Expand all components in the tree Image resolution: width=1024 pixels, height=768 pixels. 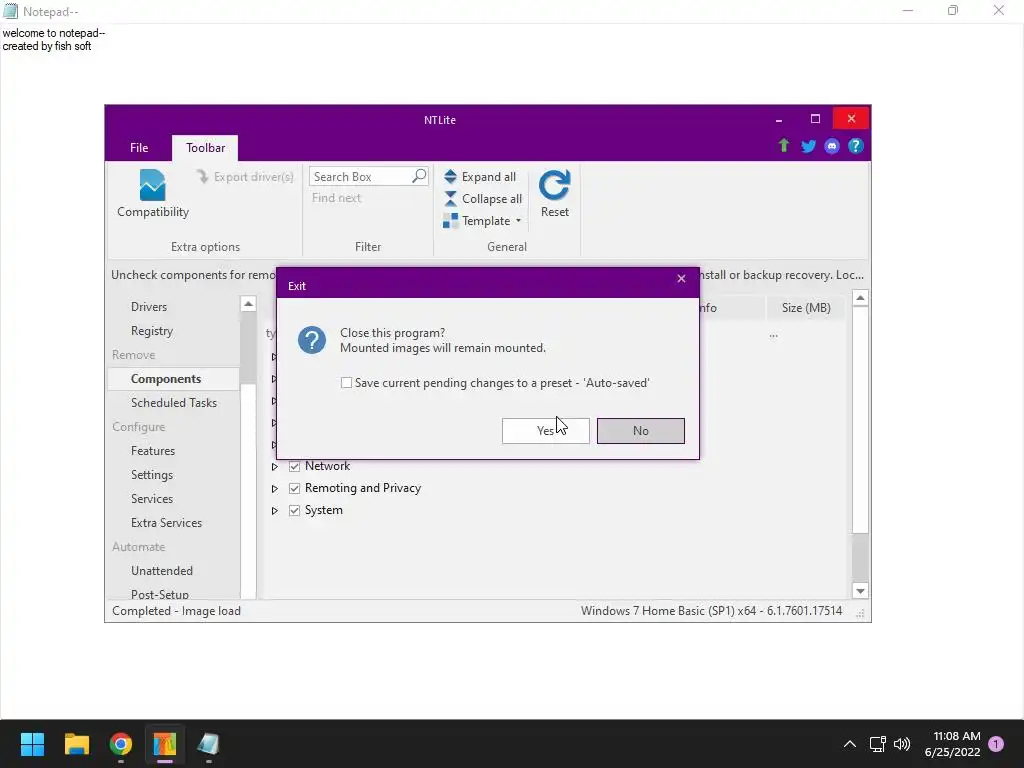tap(480, 177)
